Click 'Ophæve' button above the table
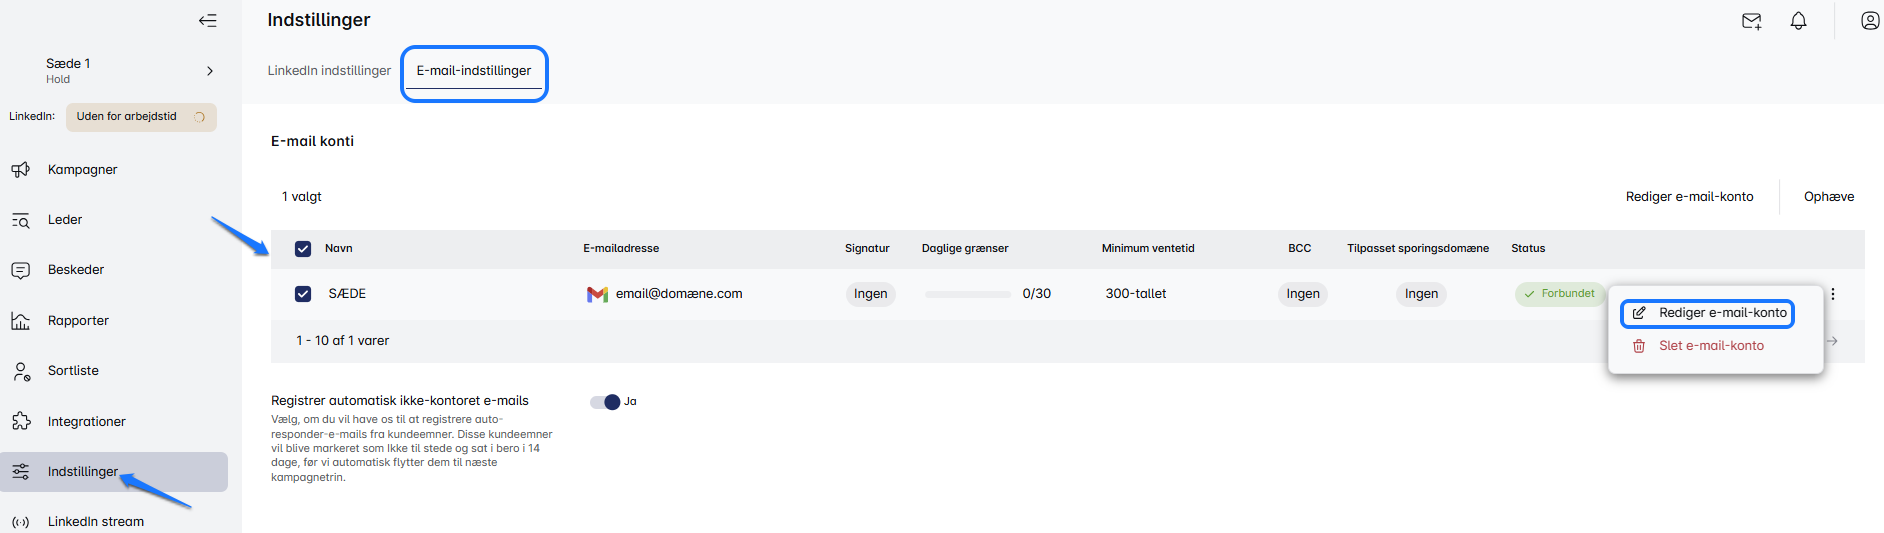The height and width of the screenshot is (533, 1884). (x=1828, y=197)
